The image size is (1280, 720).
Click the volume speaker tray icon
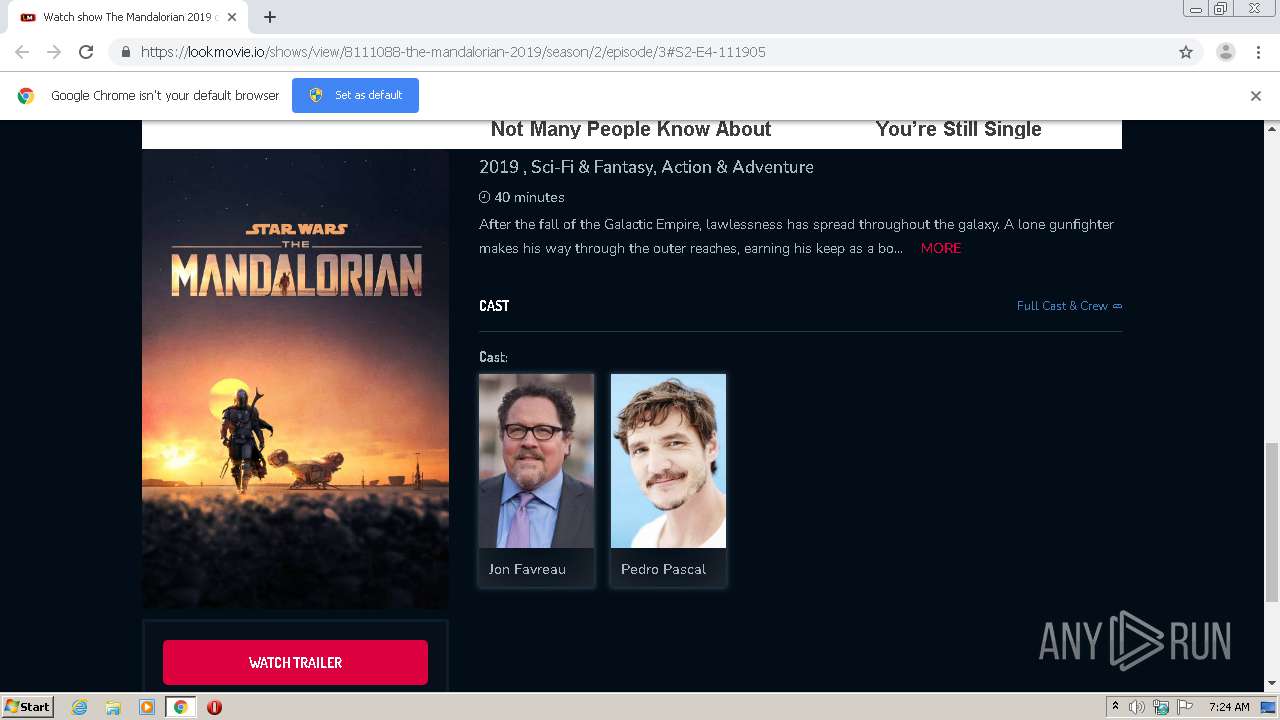(1137, 707)
